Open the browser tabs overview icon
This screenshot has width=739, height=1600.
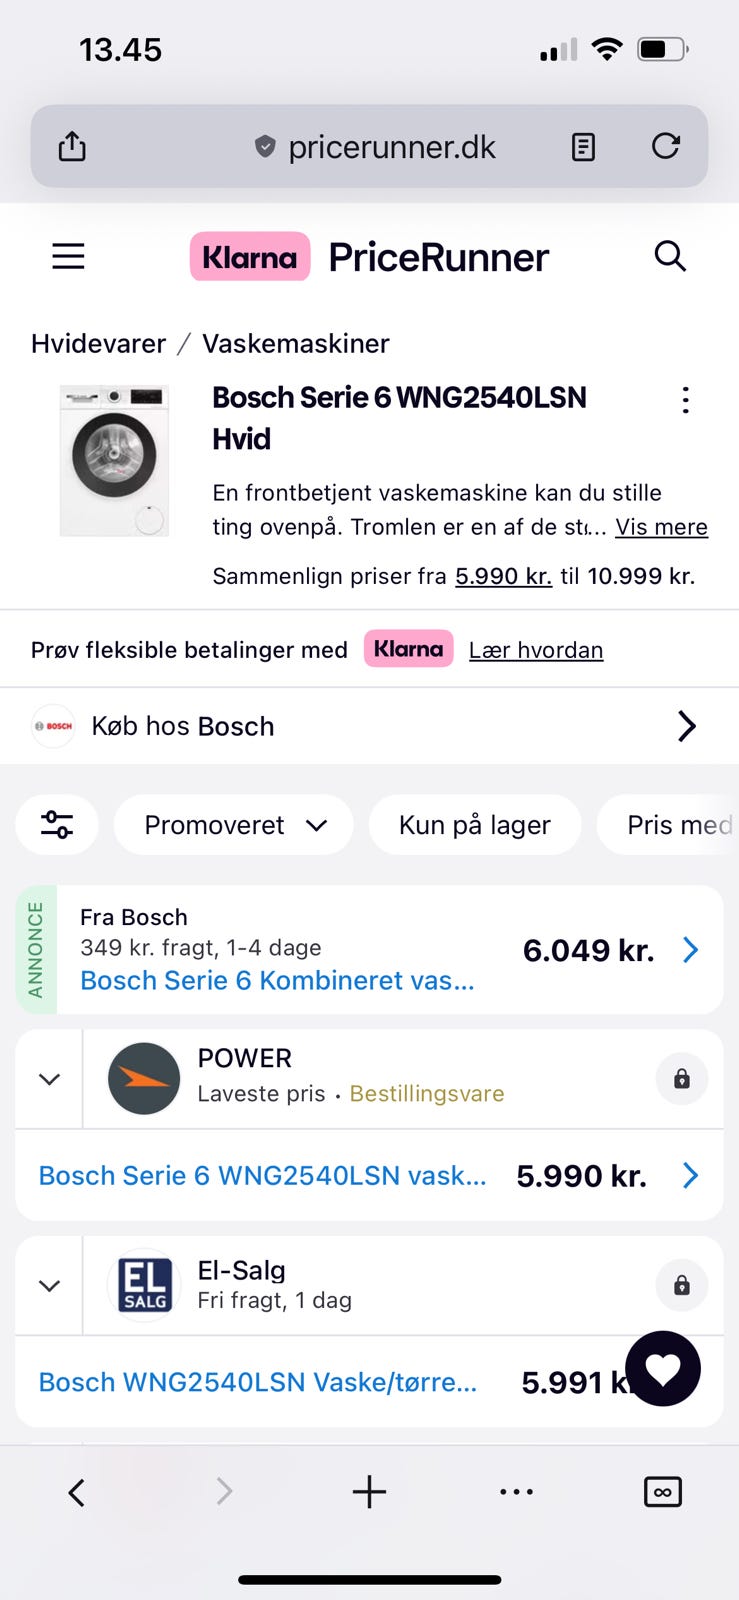(662, 1492)
